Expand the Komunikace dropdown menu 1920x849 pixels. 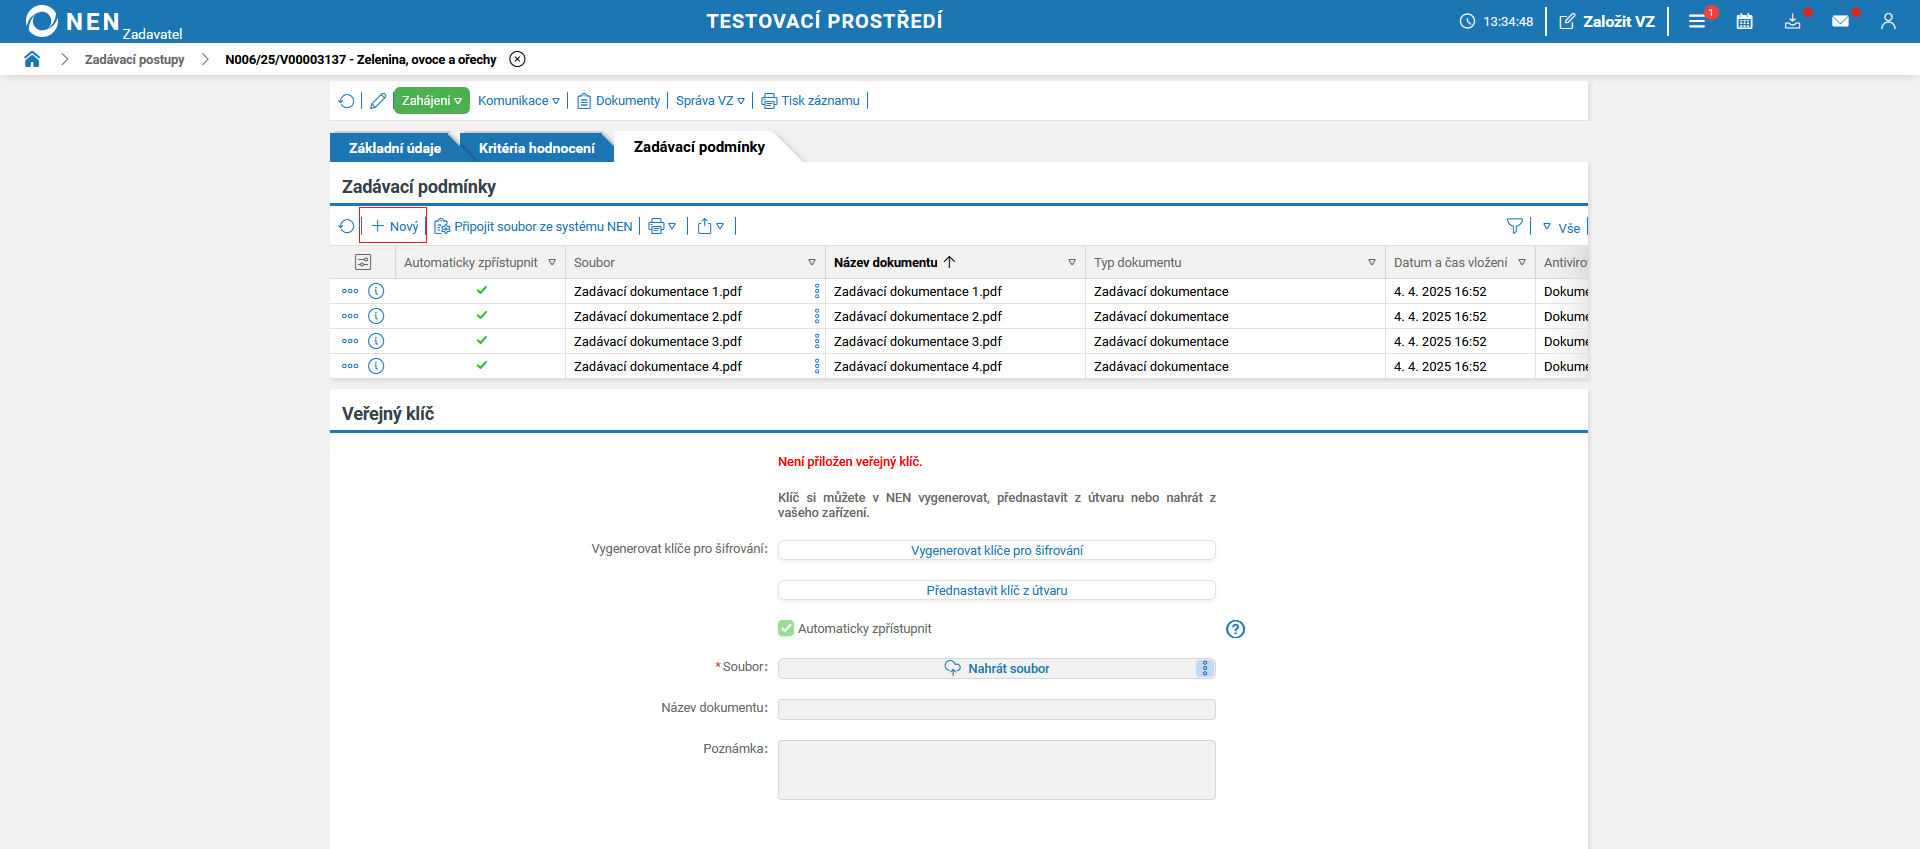click(518, 101)
